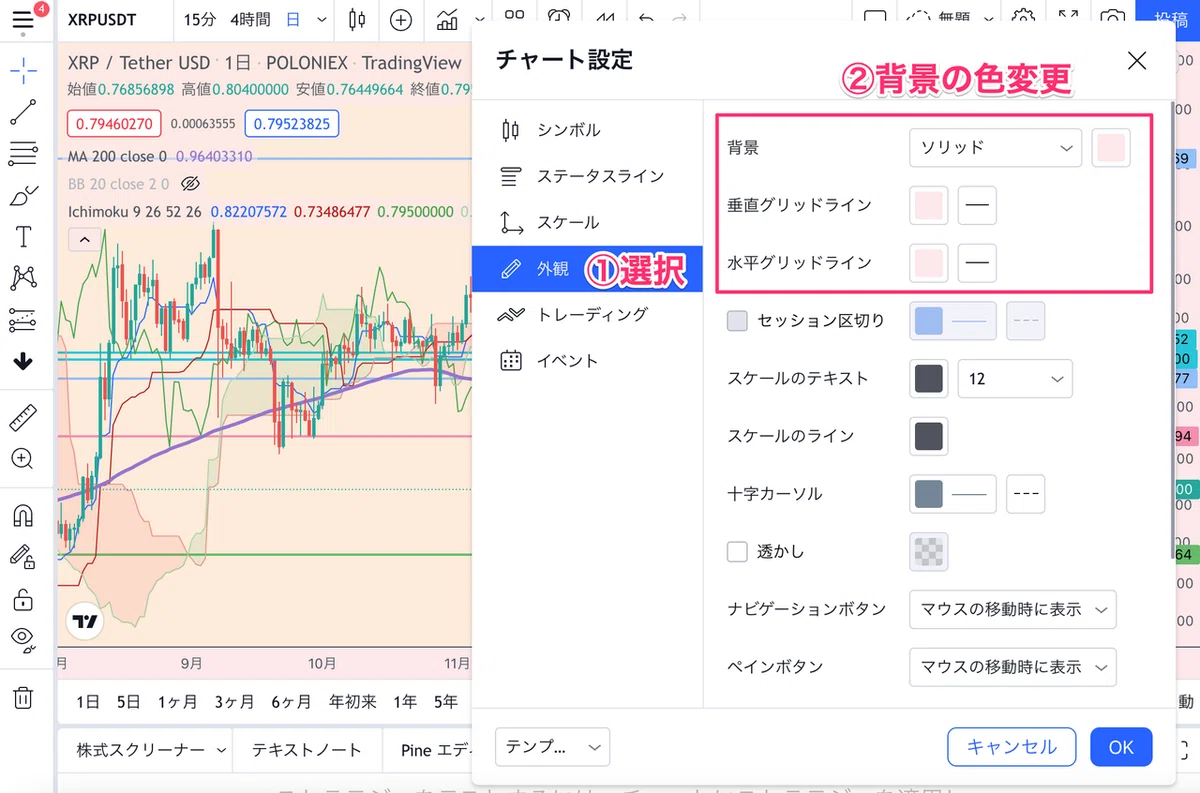Viewport: 1200px width, 793px height.
Task: Click the キャンセル button
Action: point(1011,747)
